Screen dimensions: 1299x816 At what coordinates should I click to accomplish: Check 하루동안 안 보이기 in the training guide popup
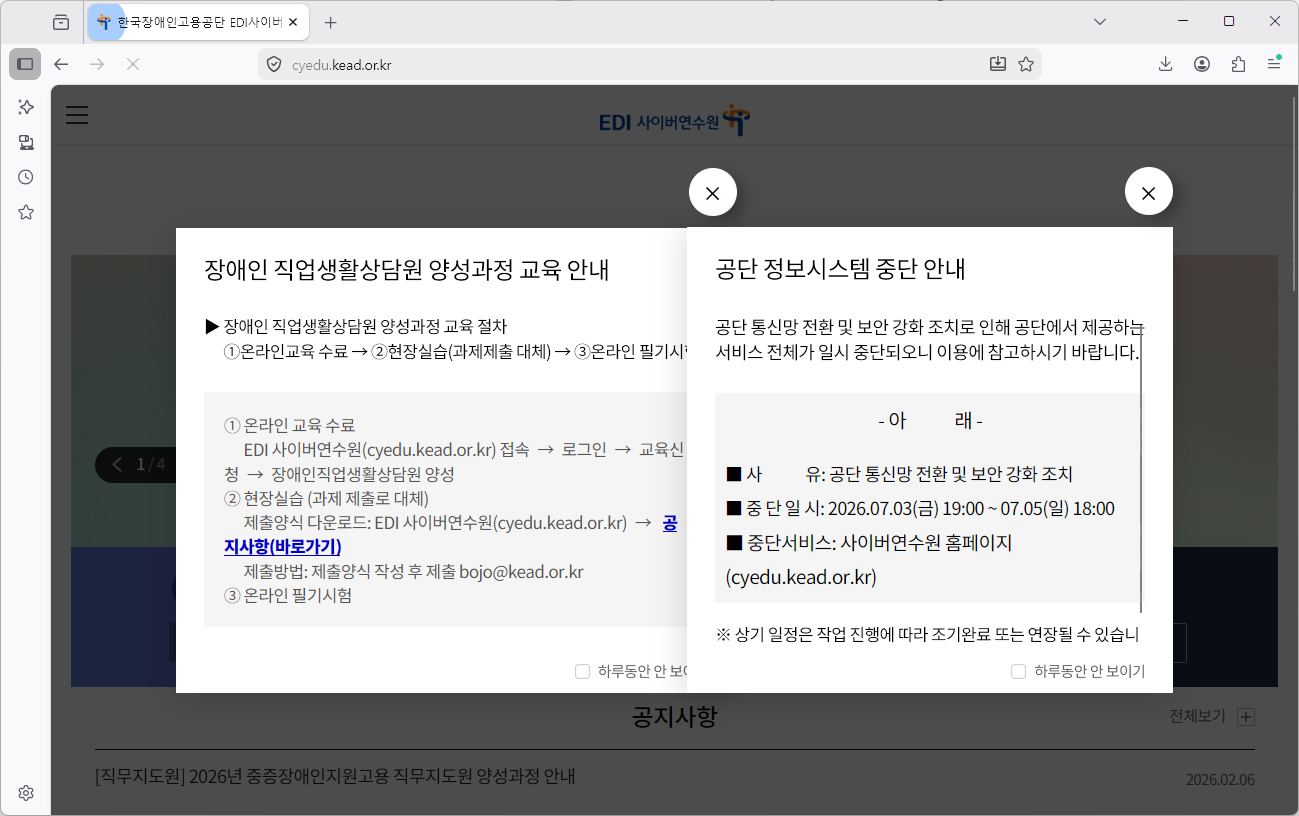click(x=582, y=671)
